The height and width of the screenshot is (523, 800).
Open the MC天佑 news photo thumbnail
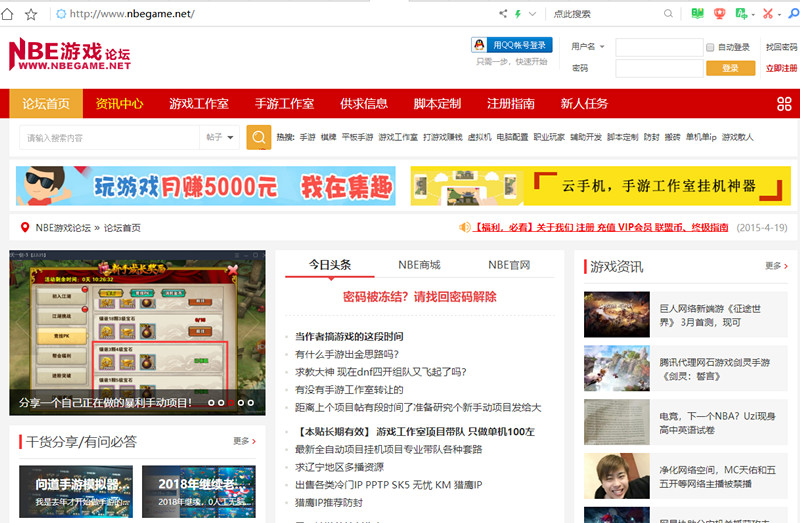click(617, 476)
